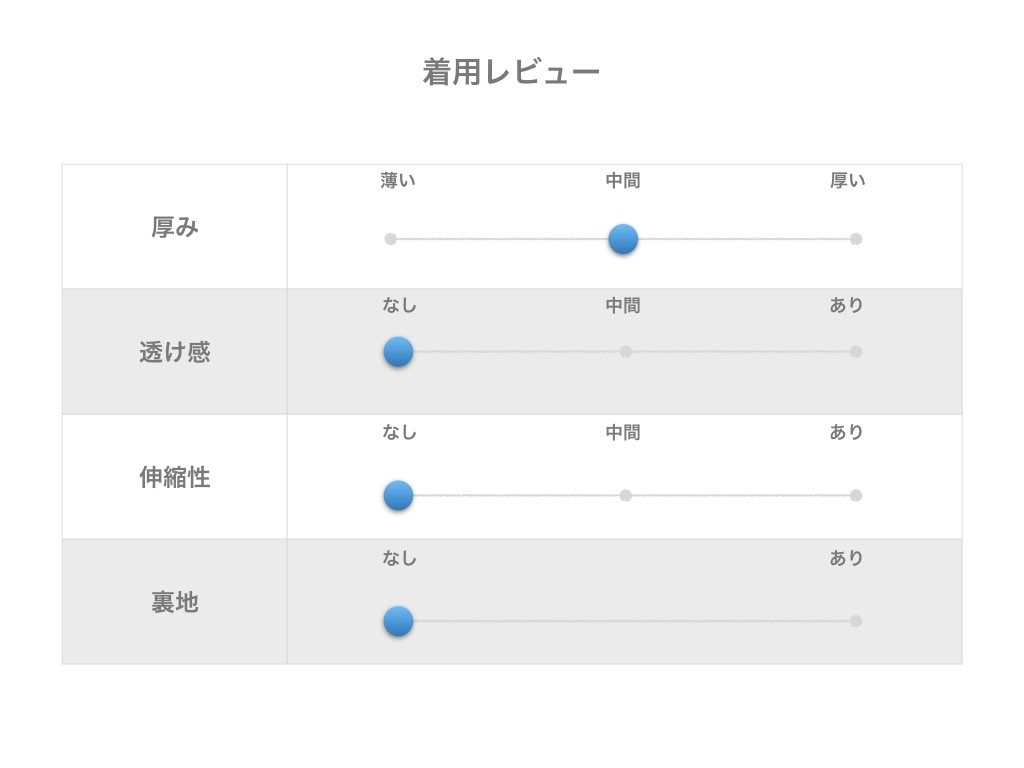Select the 厚み row heading

point(175,228)
